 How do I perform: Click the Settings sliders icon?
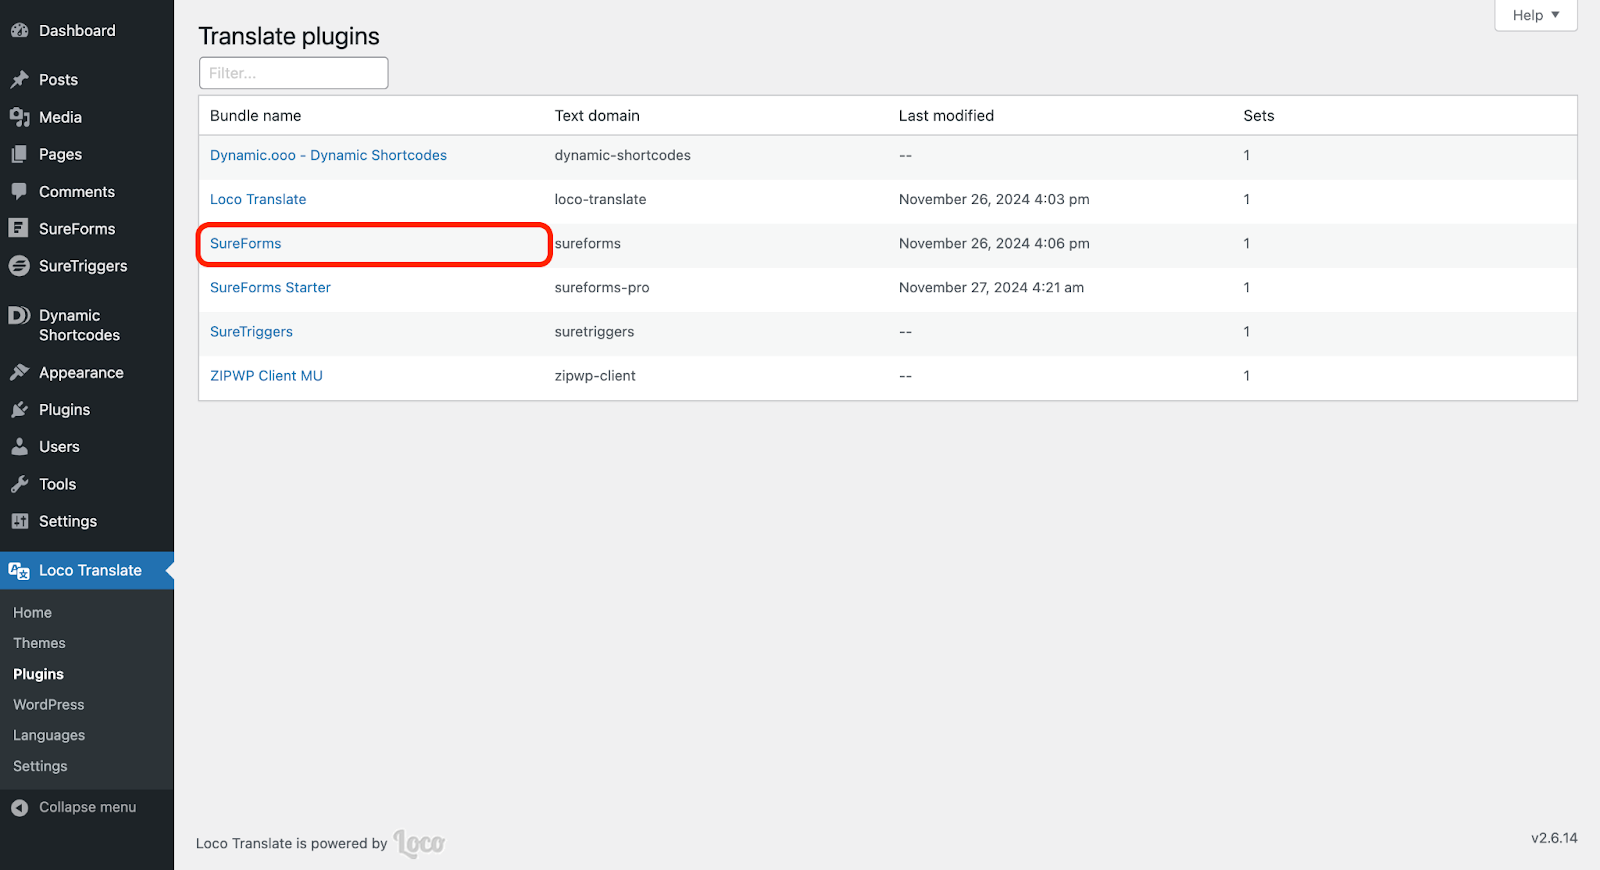19,521
